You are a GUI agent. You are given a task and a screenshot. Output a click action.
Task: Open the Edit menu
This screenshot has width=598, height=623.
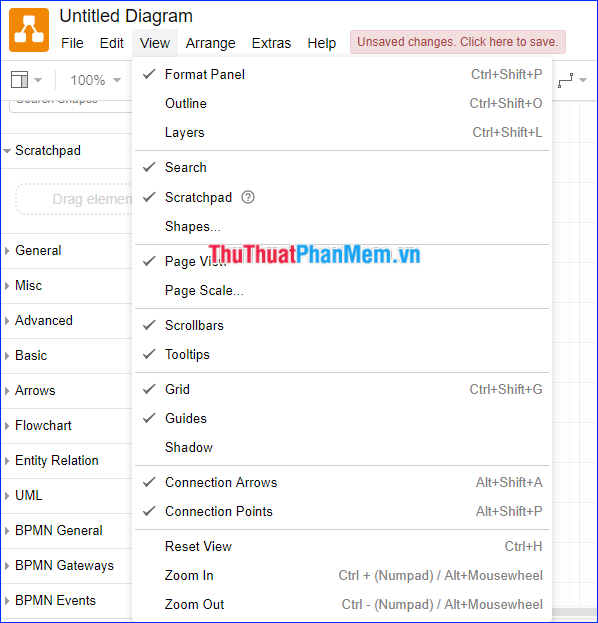(112, 43)
